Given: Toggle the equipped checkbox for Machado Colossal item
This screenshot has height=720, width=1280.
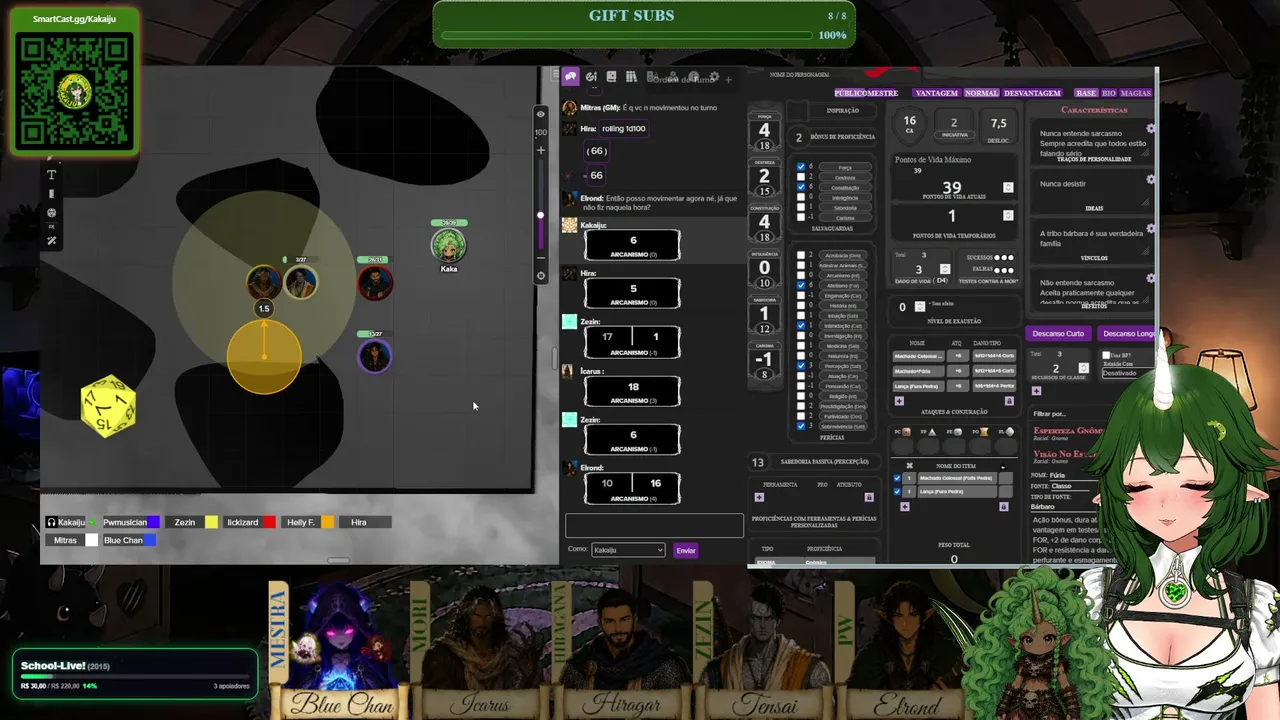Looking at the screenshot, I should pos(897,478).
